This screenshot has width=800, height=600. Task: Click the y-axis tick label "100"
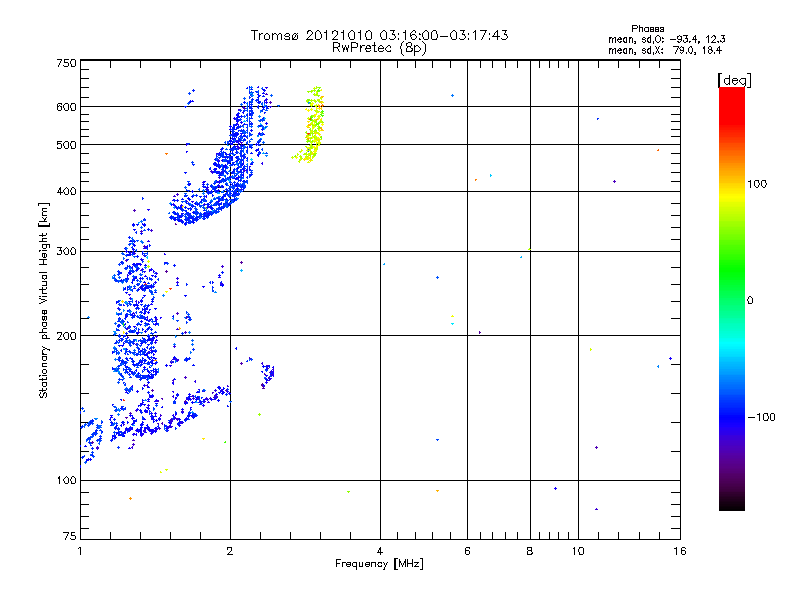point(66,480)
